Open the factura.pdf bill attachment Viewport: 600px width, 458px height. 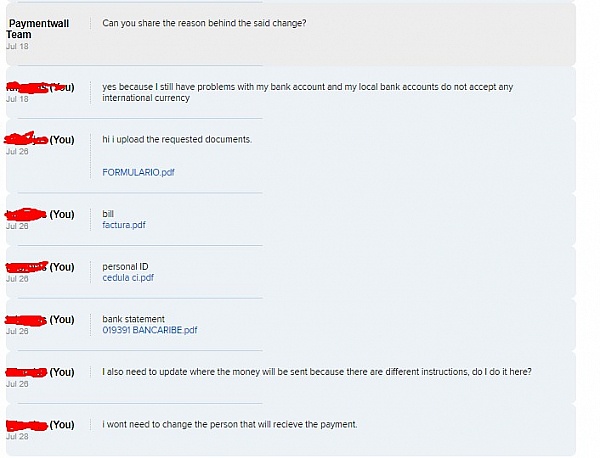click(124, 225)
